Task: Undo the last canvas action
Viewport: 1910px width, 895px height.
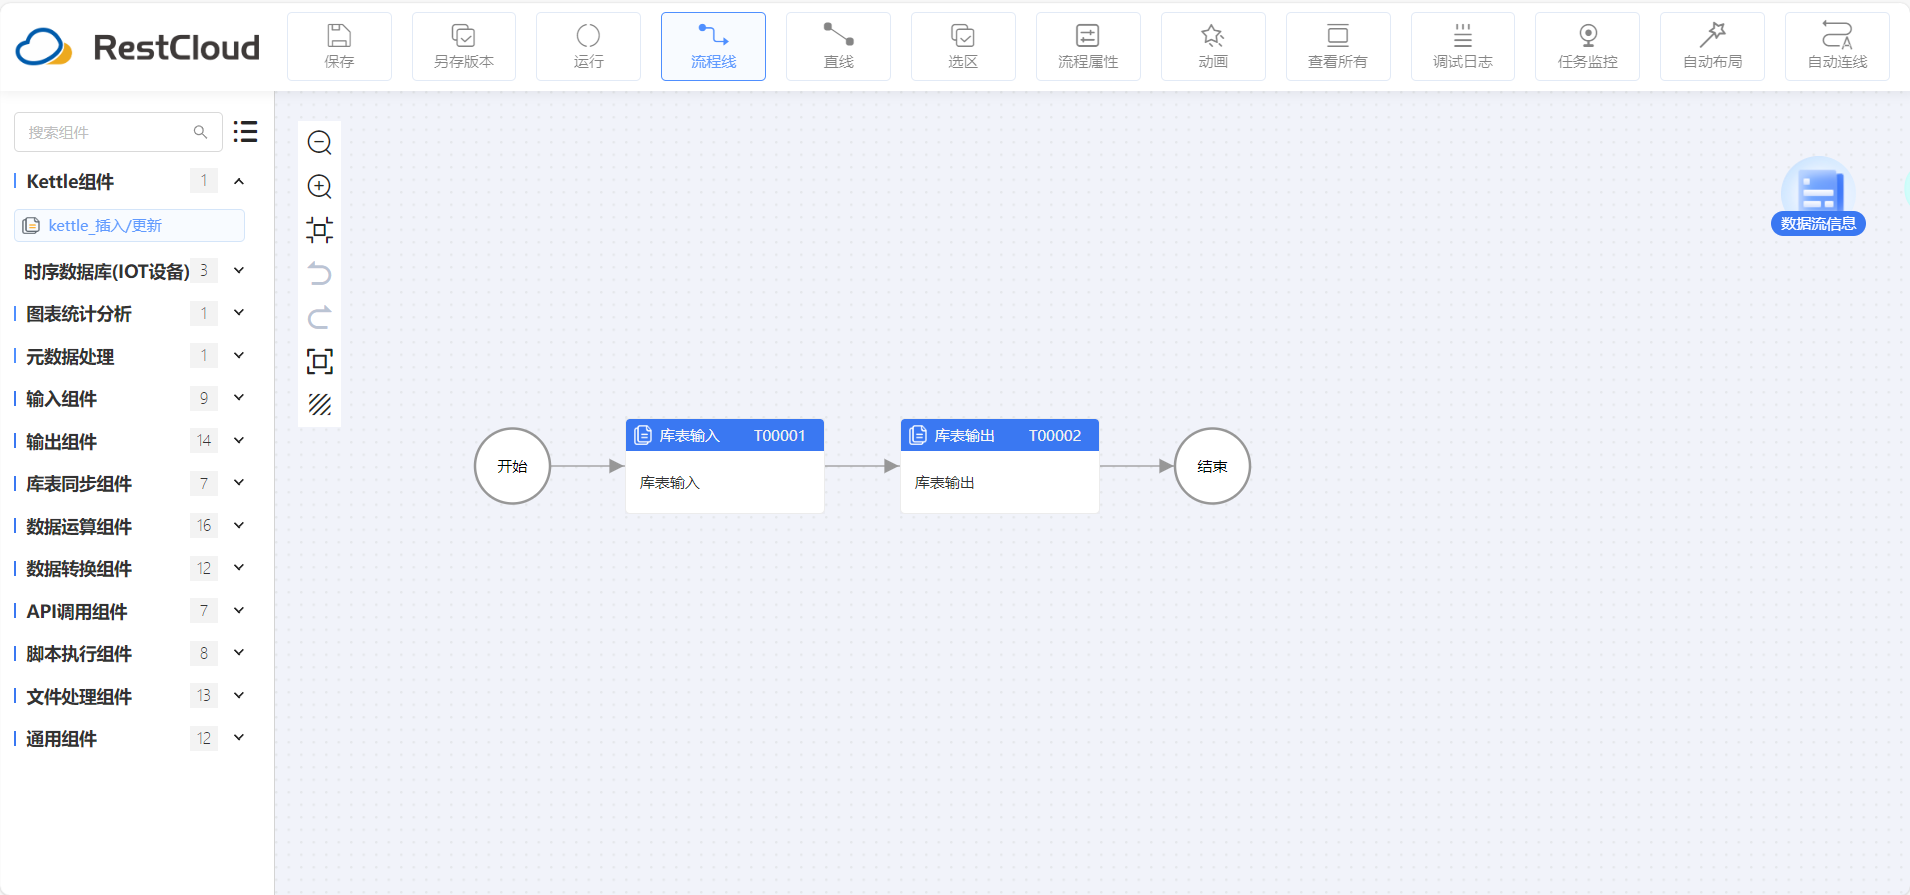Action: pyautogui.click(x=320, y=274)
